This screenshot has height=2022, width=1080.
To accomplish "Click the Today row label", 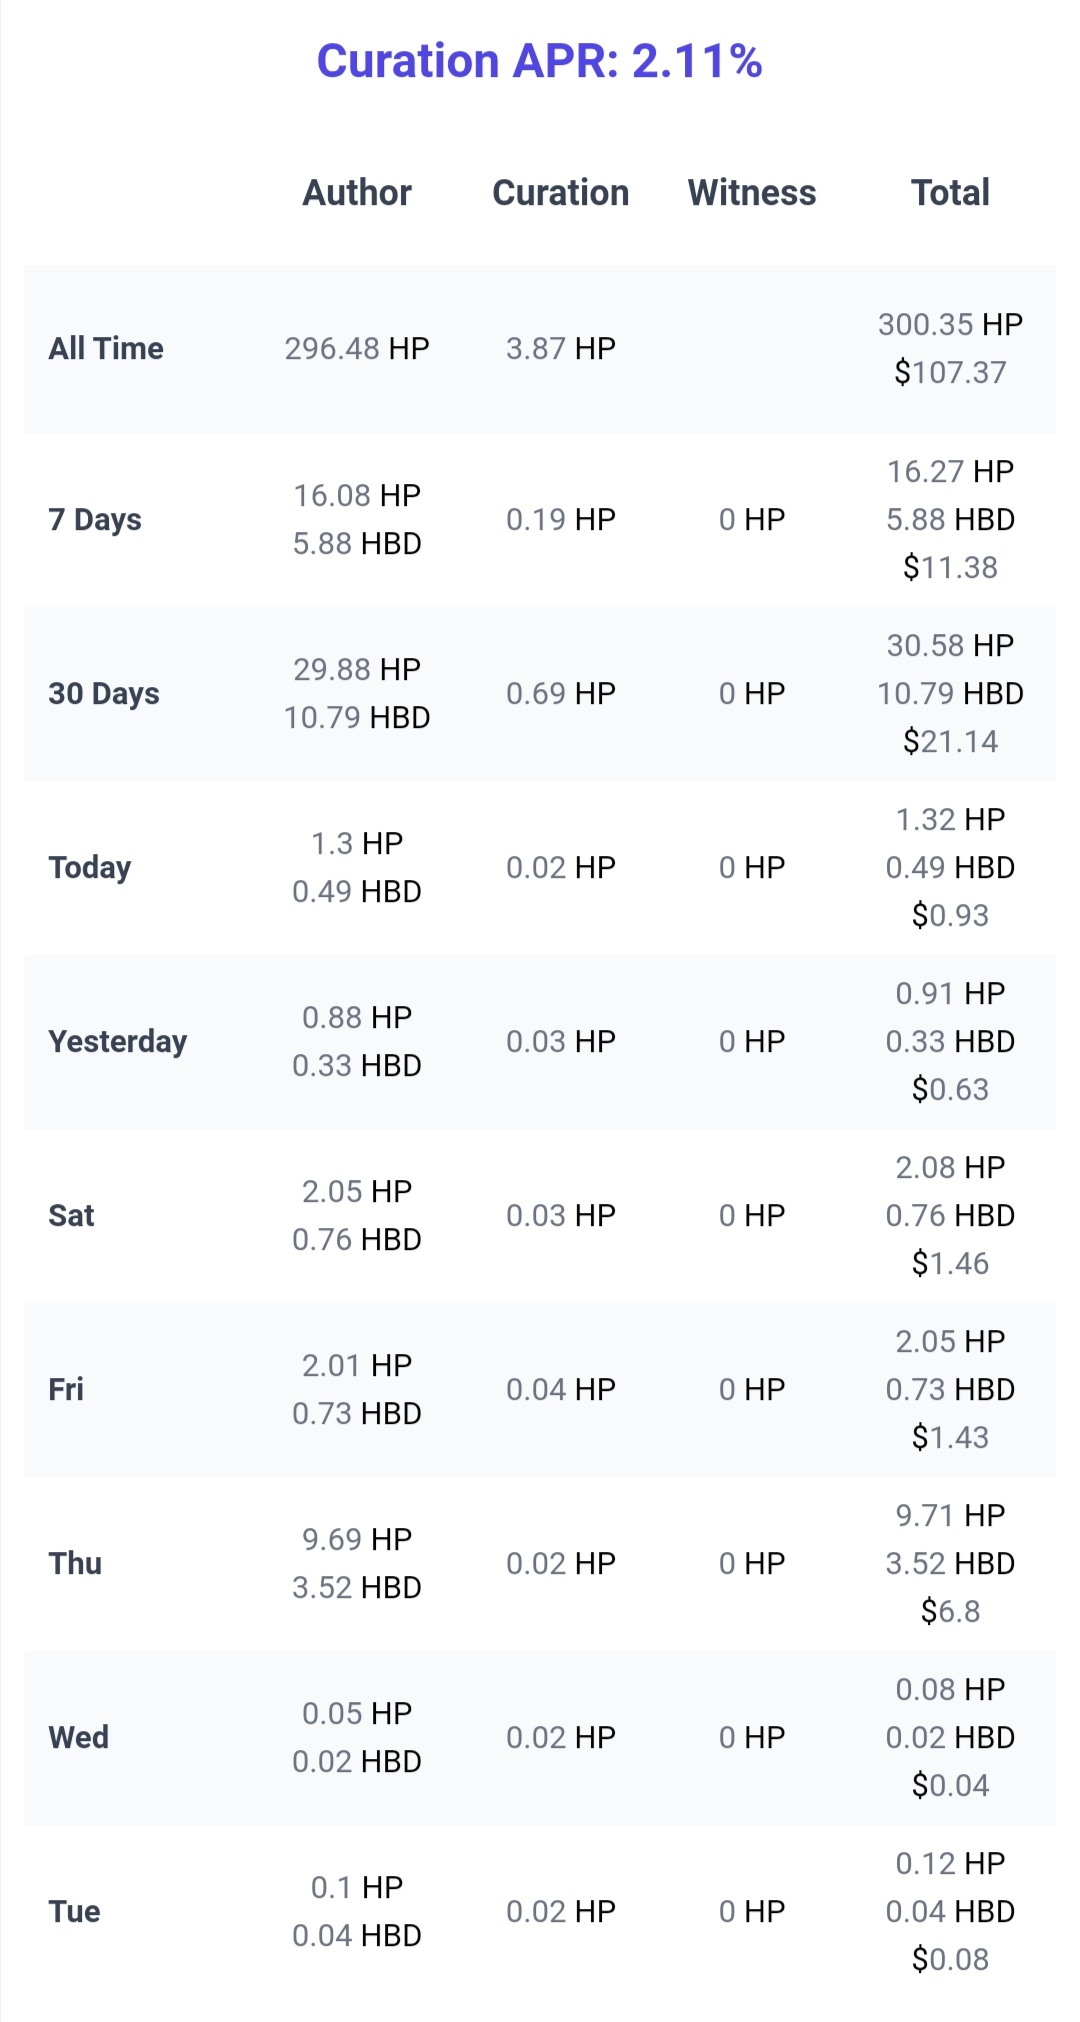I will (x=90, y=868).
